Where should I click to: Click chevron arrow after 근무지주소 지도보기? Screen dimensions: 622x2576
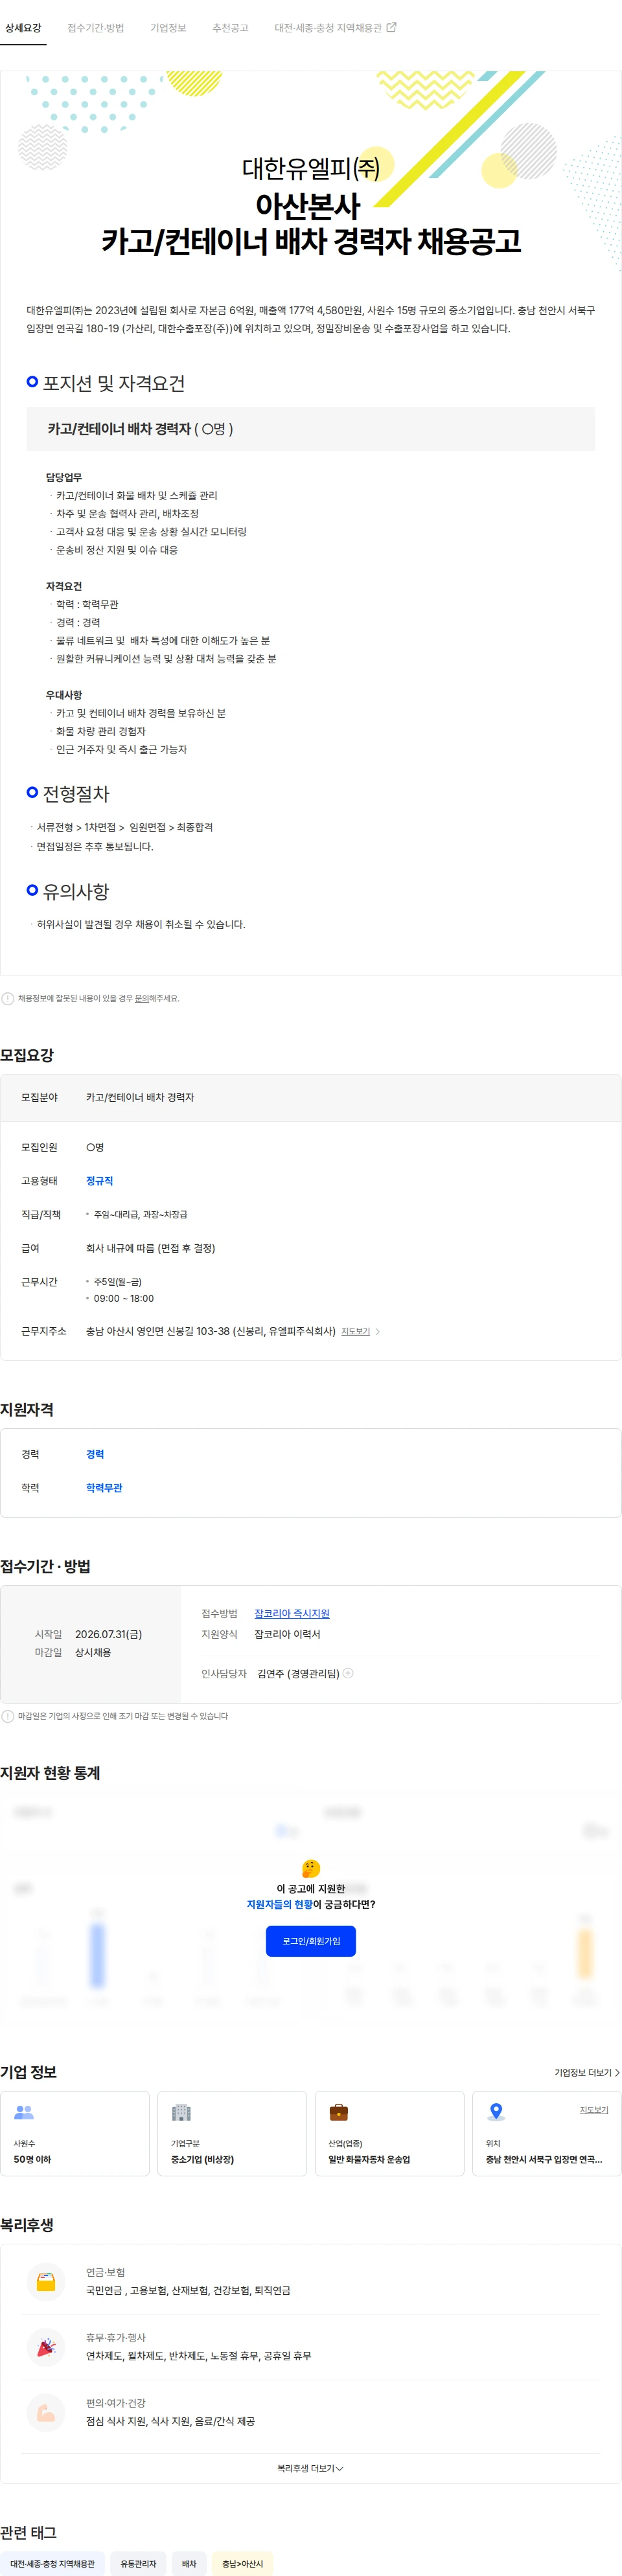pos(377,1331)
